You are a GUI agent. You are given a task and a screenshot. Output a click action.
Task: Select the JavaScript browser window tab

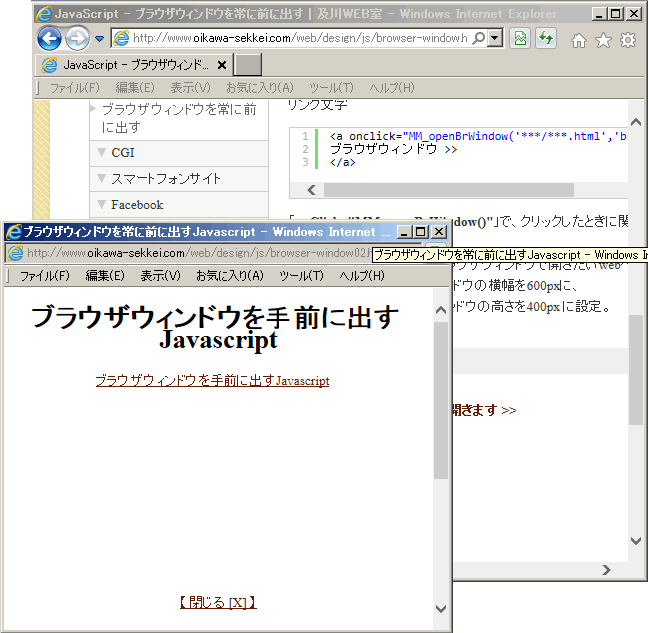click(x=133, y=65)
